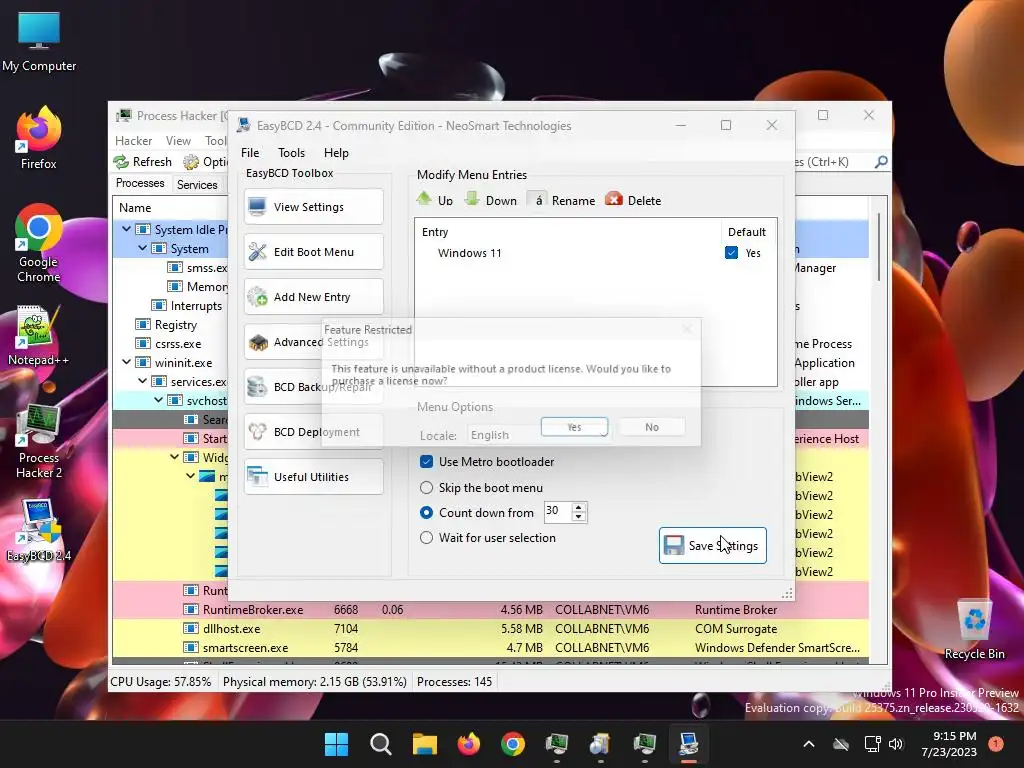This screenshot has width=1024, height=768.
Task: Switch to Processes tab in Process Hacker
Action: 140,184
